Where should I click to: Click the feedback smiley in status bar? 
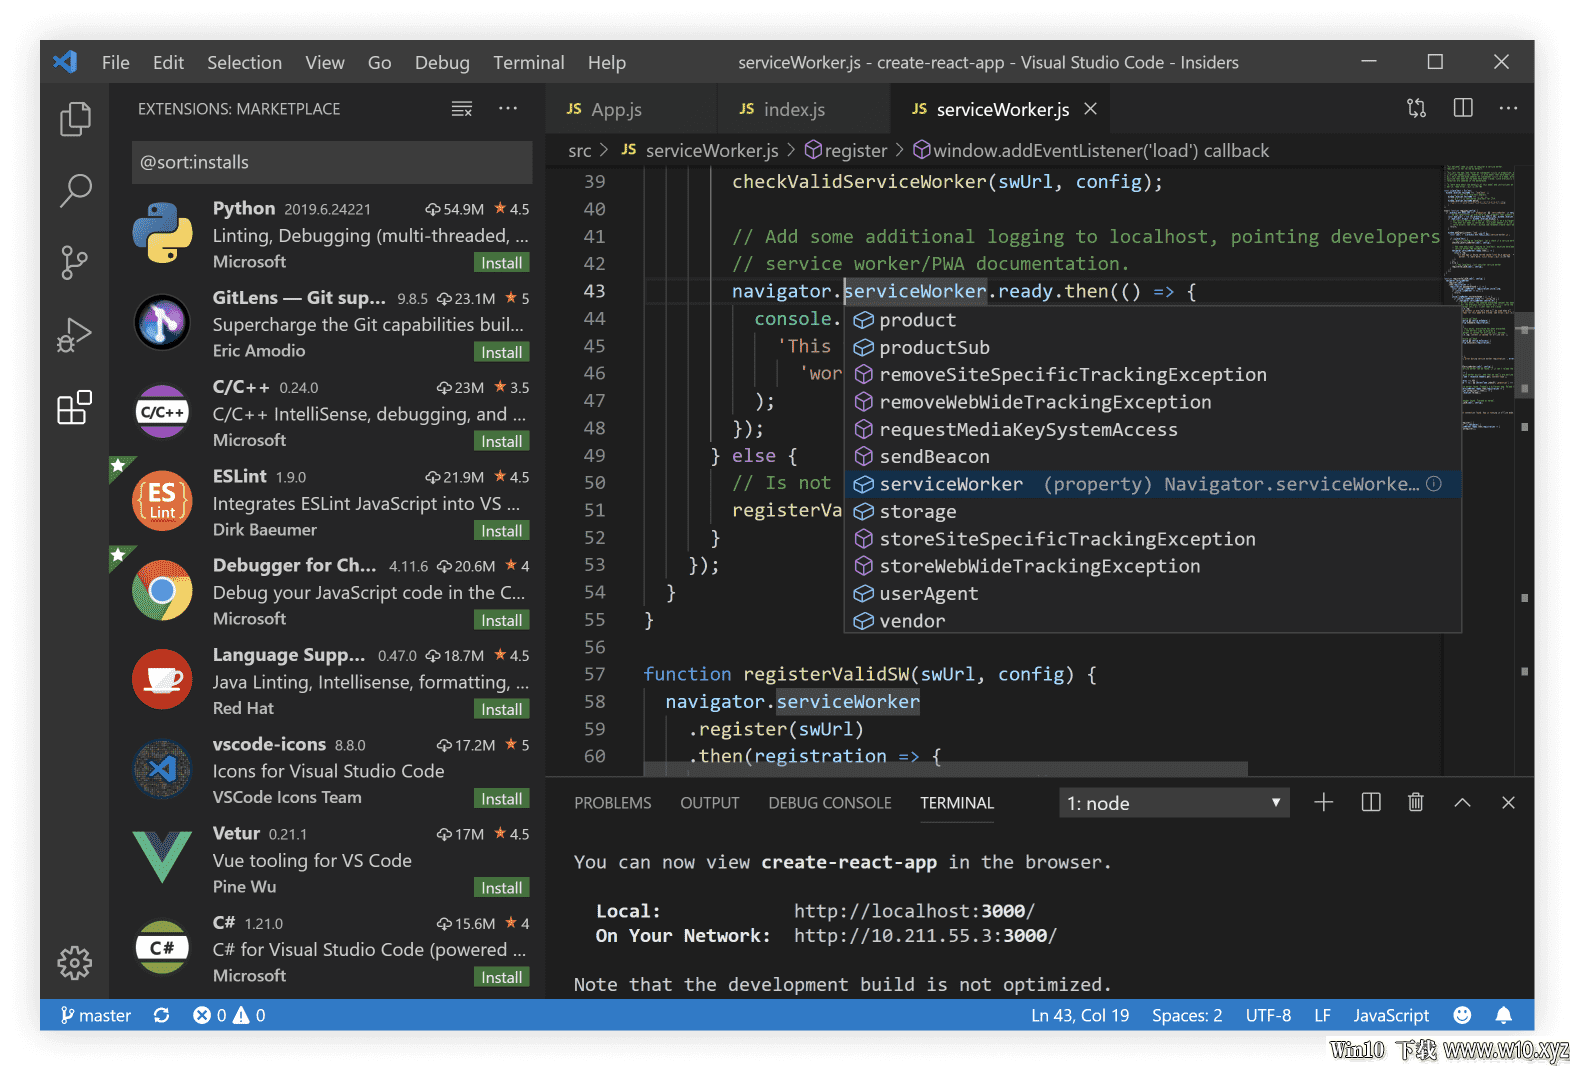[1462, 1015]
